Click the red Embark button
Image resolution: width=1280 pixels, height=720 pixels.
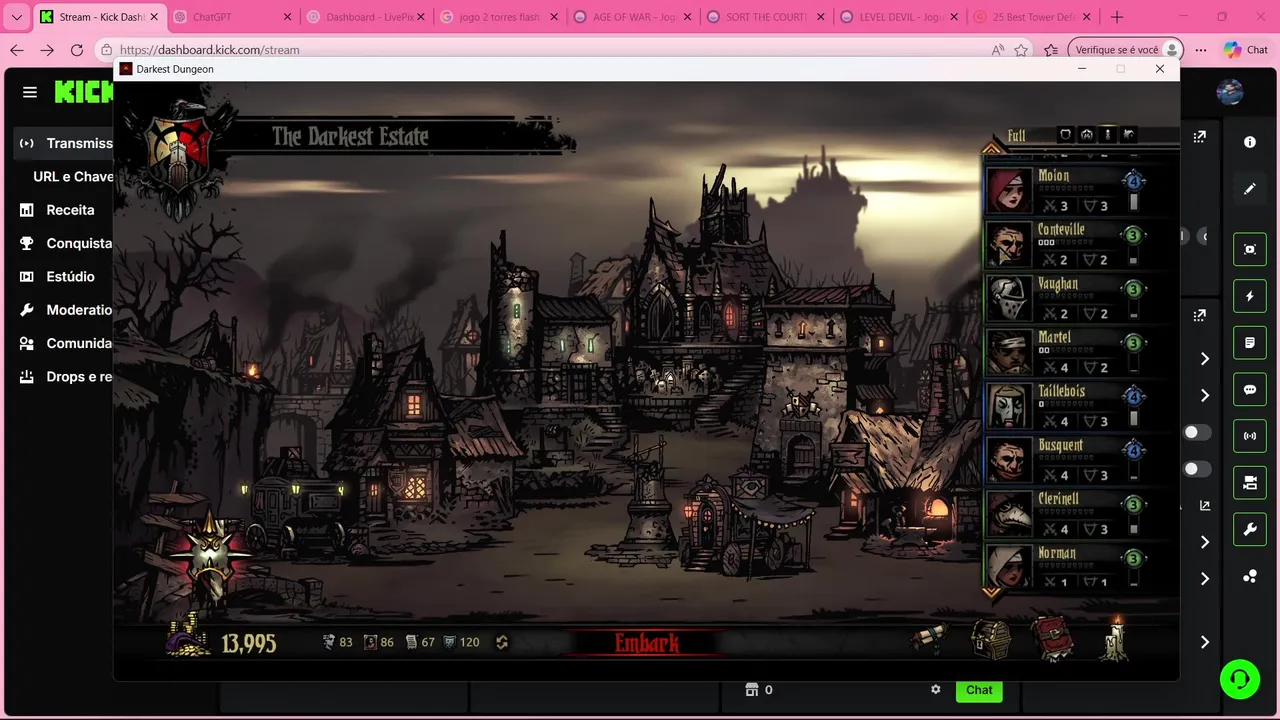pos(647,643)
